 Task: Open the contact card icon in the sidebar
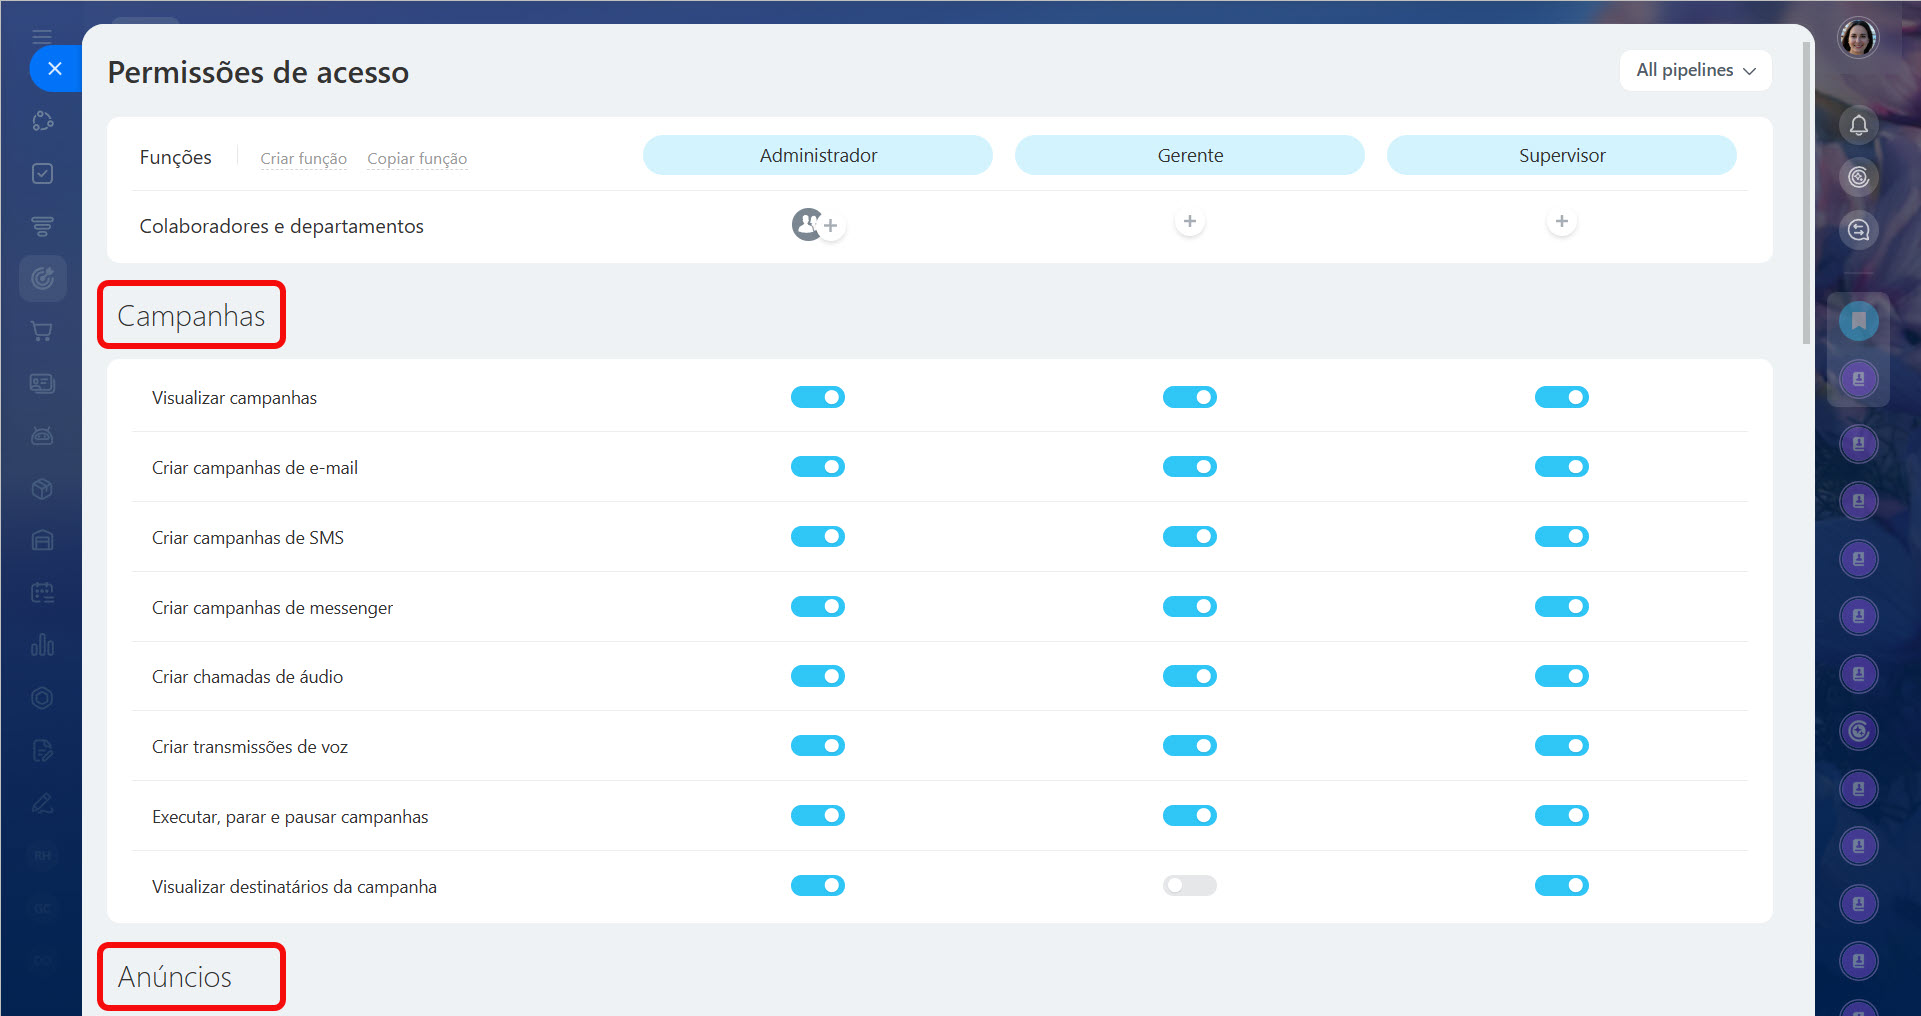[x=42, y=383]
